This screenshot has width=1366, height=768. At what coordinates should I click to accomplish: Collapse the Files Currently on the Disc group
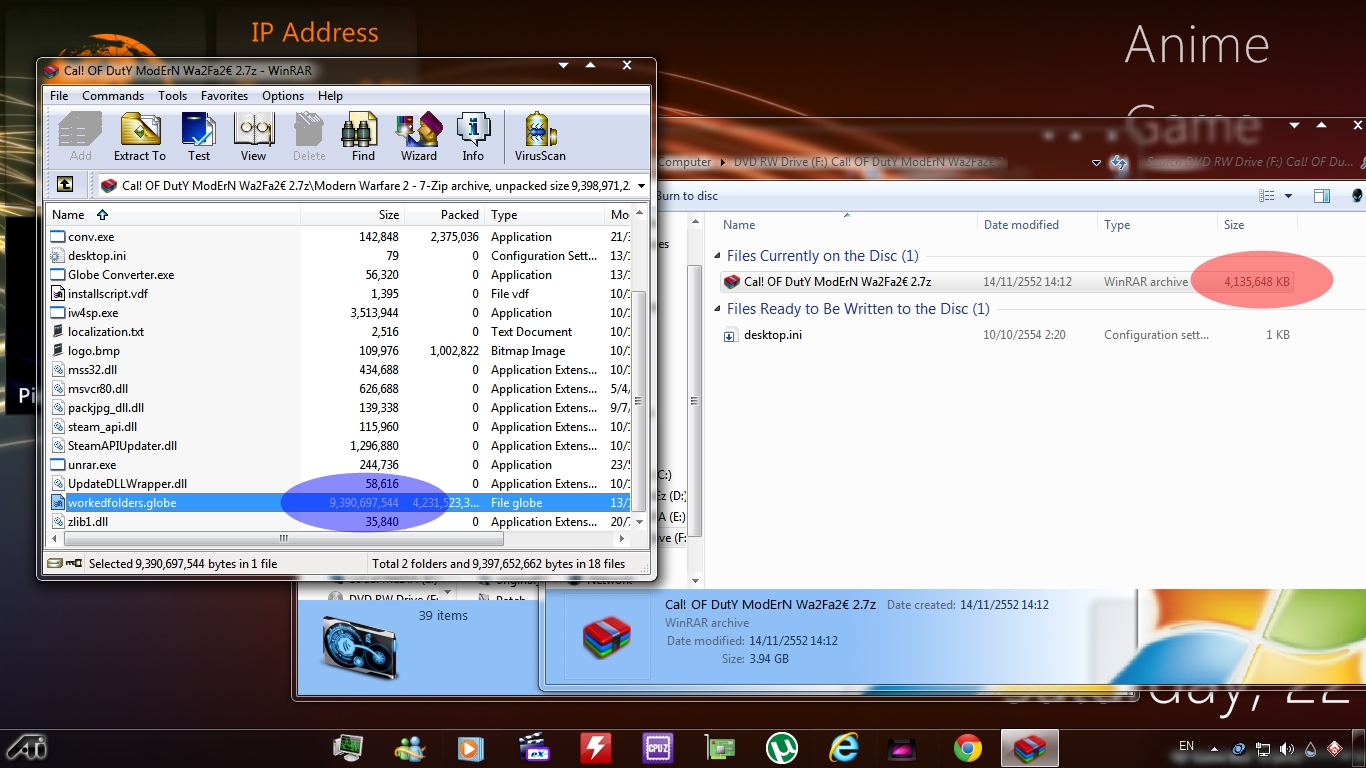(718, 256)
